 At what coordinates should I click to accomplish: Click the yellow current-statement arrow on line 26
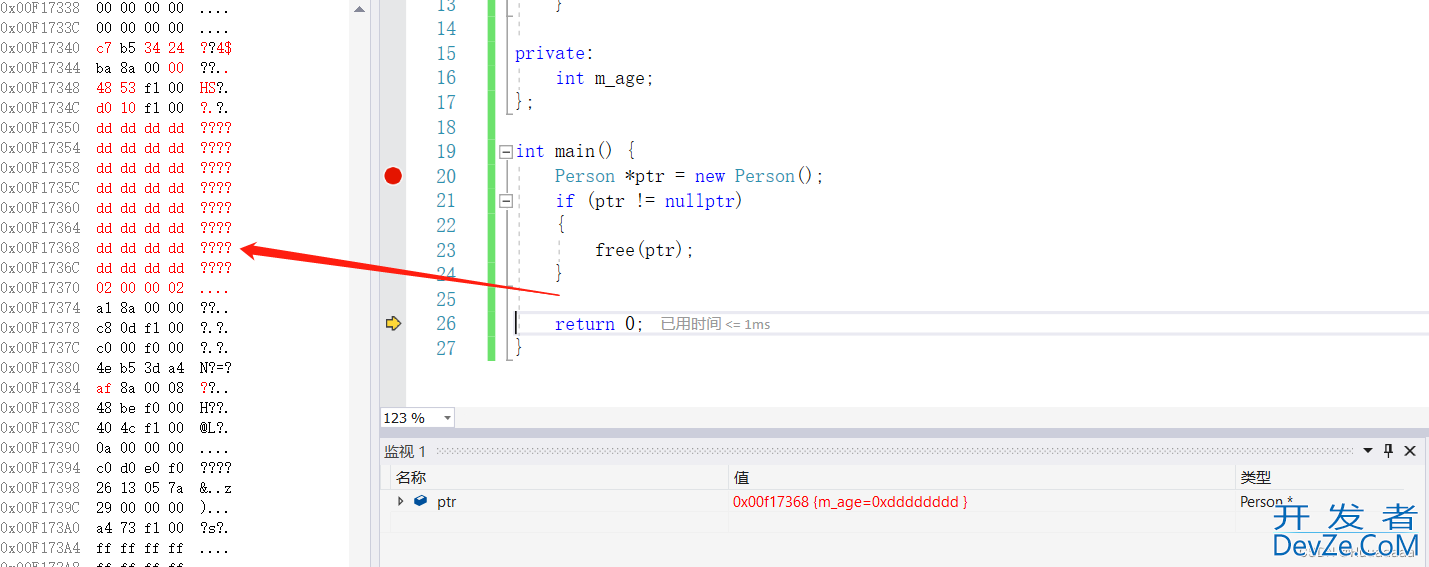393,323
